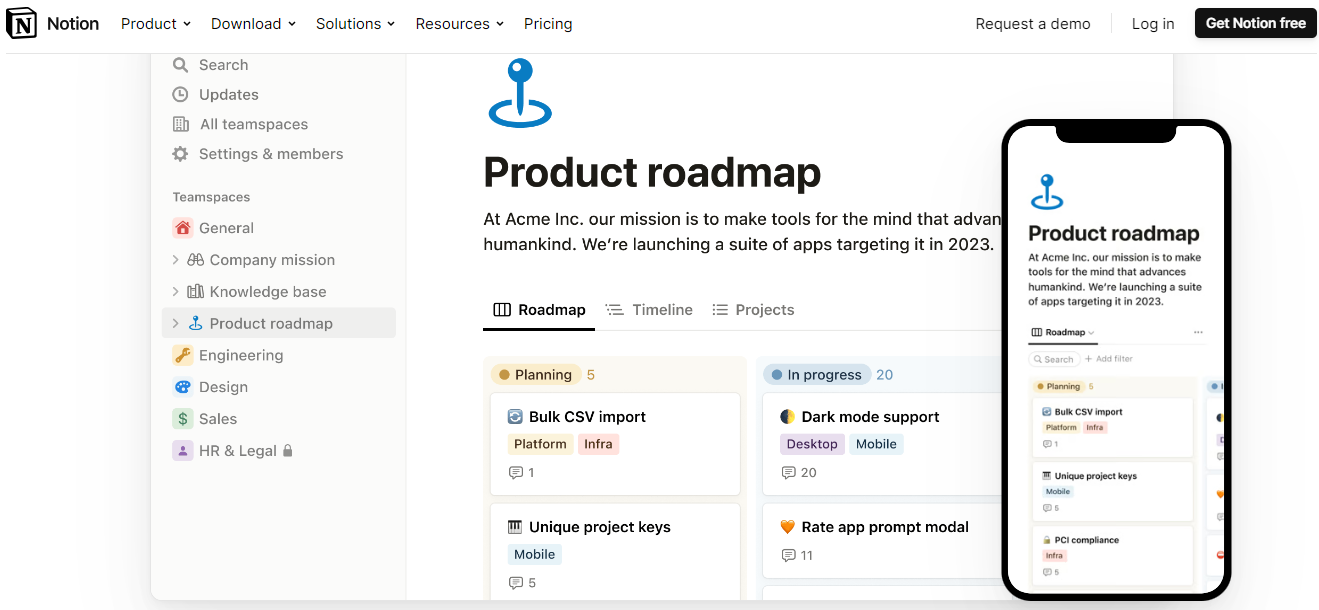This screenshot has height=610, width=1319.
Task: Click the Knowledge base books icon
Action: point(196,292)
